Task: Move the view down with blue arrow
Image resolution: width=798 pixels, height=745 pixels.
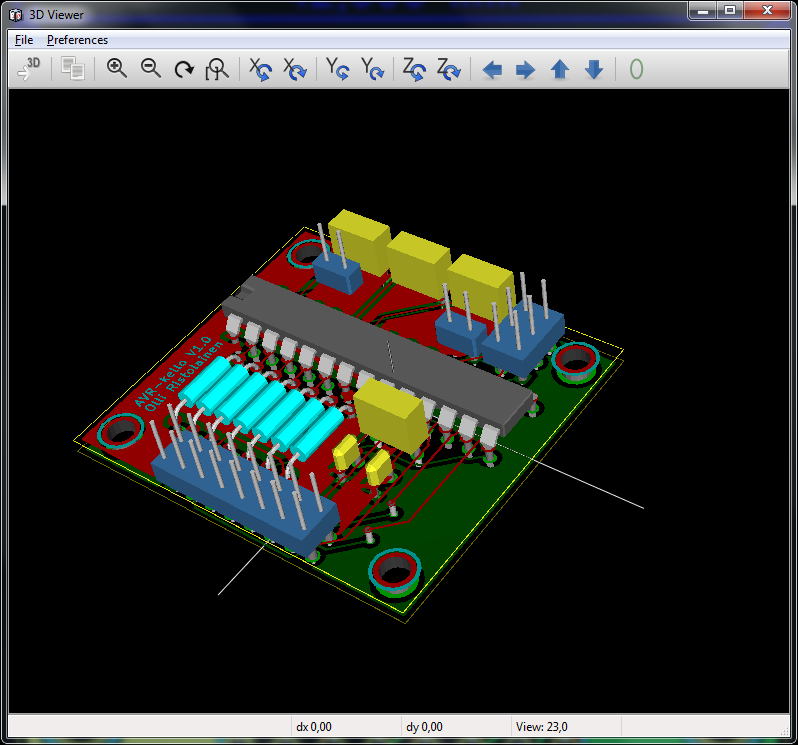Action: point(594,70)
